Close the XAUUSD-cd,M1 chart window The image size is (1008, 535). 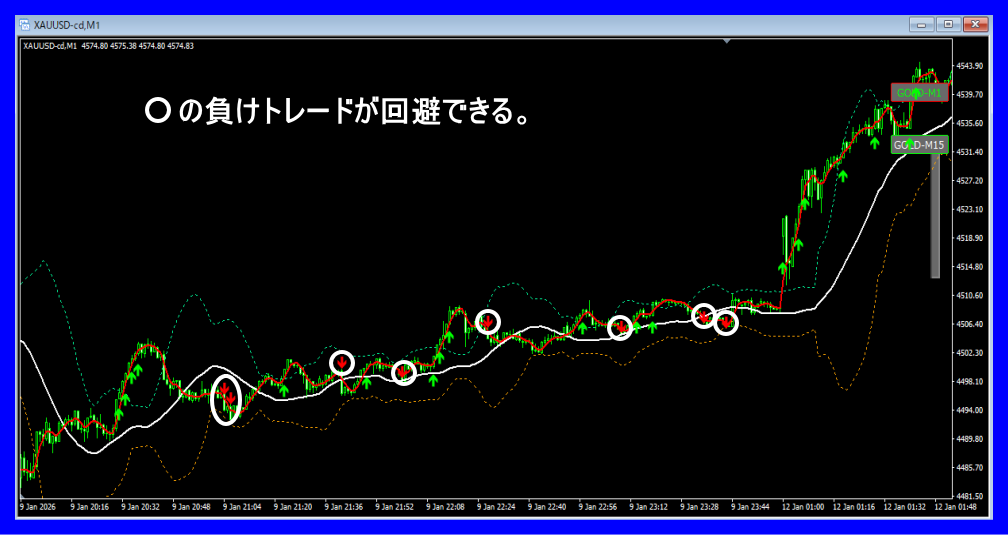point(973,23)
